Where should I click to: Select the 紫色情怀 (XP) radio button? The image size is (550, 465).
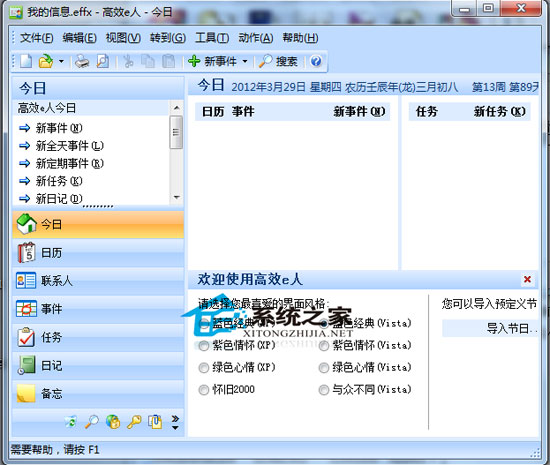(x=204, y=346)
